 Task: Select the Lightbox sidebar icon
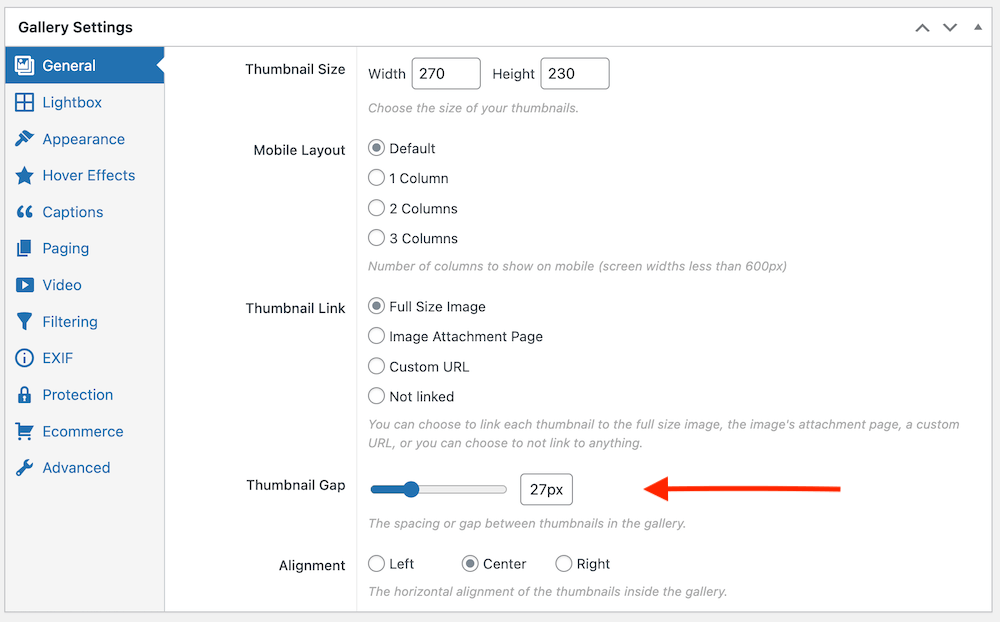pyautogui.click(x=26, y=102)
